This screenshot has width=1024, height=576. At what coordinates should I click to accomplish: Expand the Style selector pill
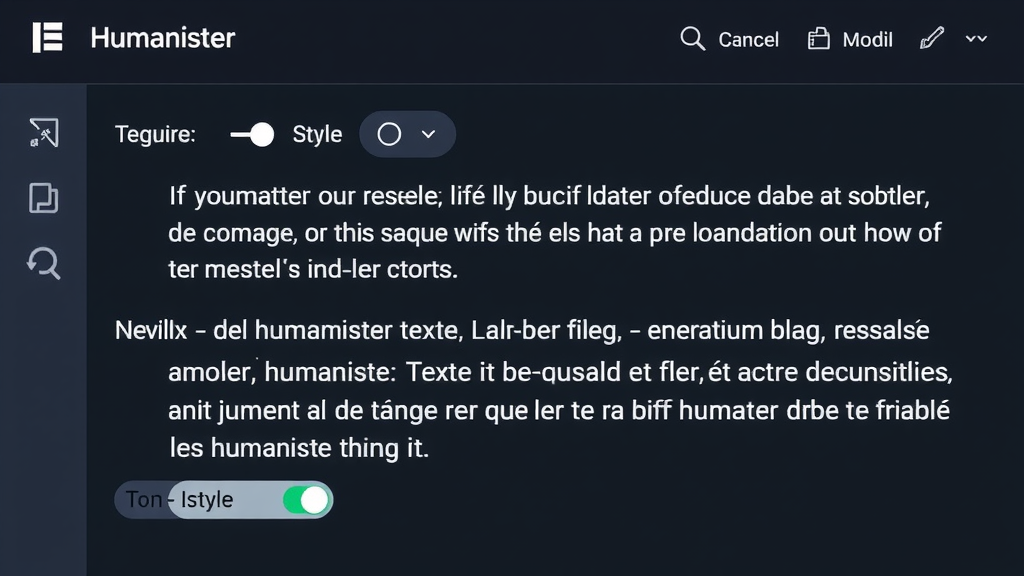407,133
